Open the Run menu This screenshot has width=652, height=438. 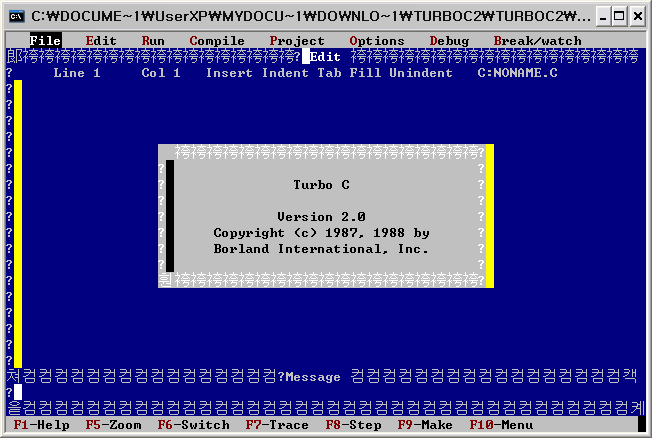153,41
